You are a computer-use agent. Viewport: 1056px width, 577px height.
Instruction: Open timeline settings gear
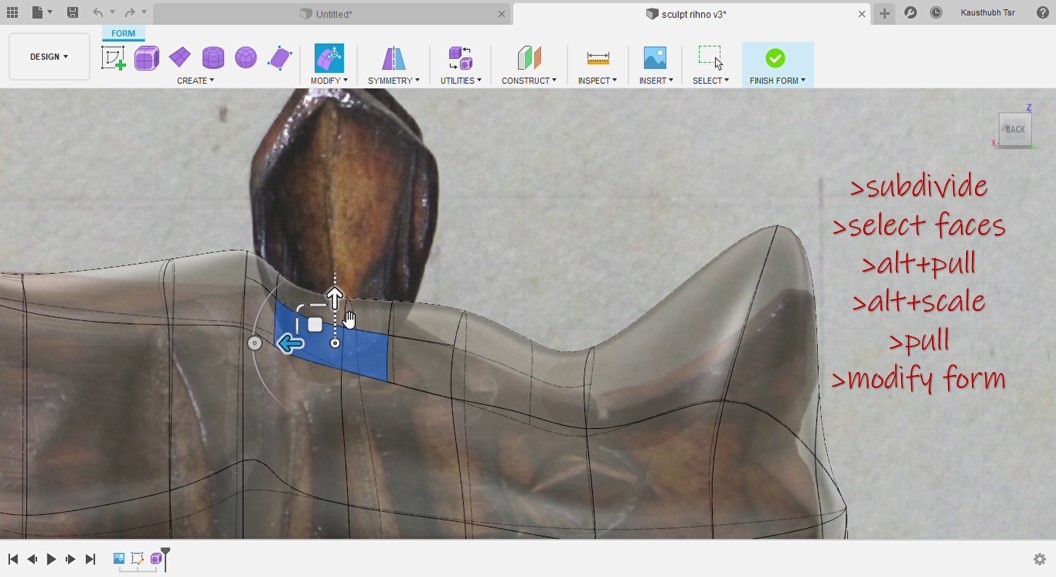[1039, 559]
